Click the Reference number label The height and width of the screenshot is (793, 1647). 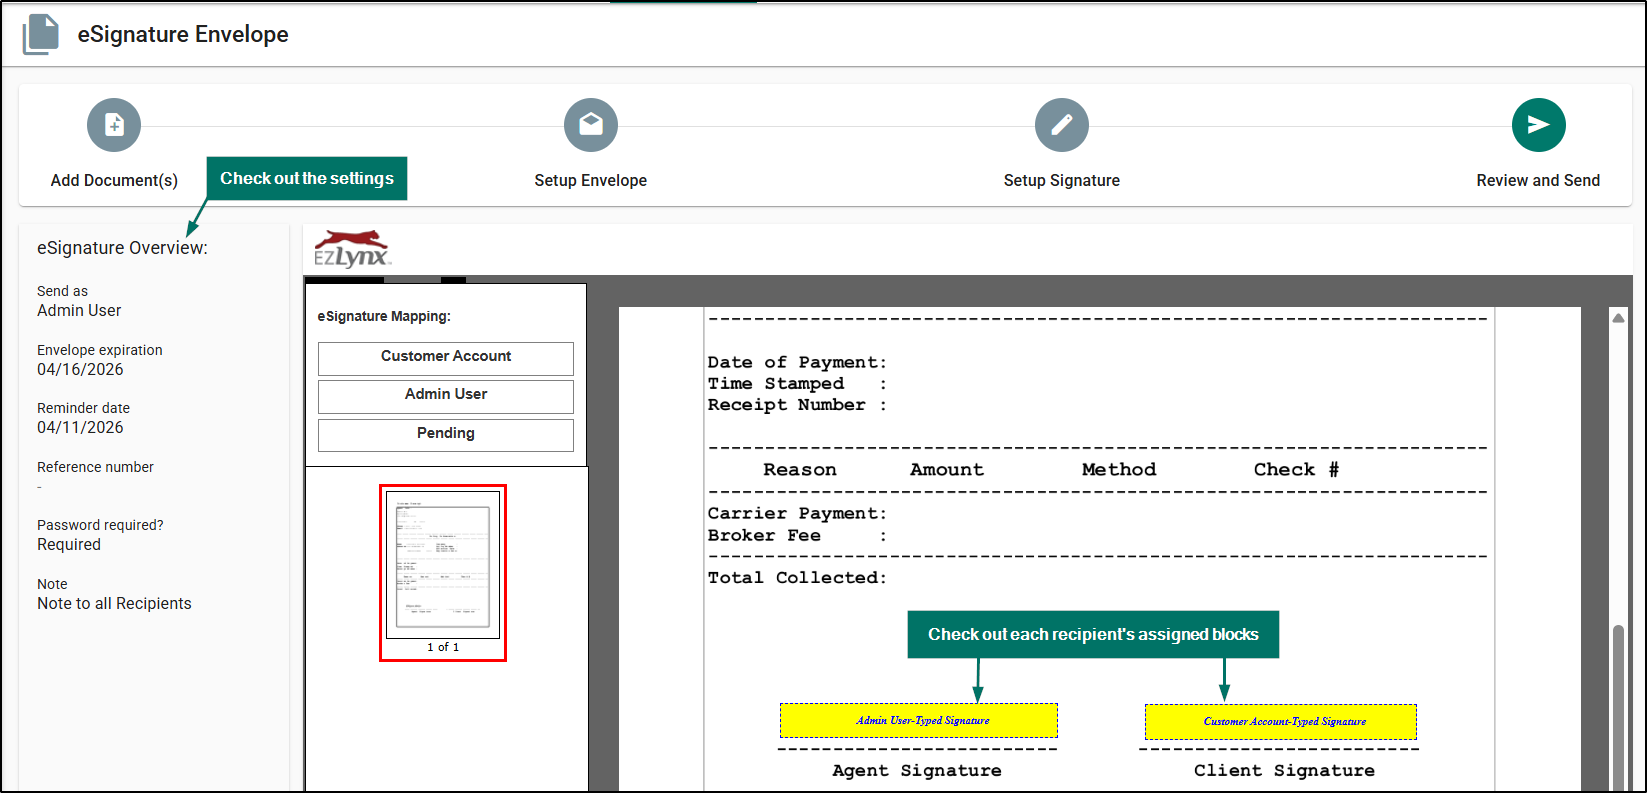point(95,467)
